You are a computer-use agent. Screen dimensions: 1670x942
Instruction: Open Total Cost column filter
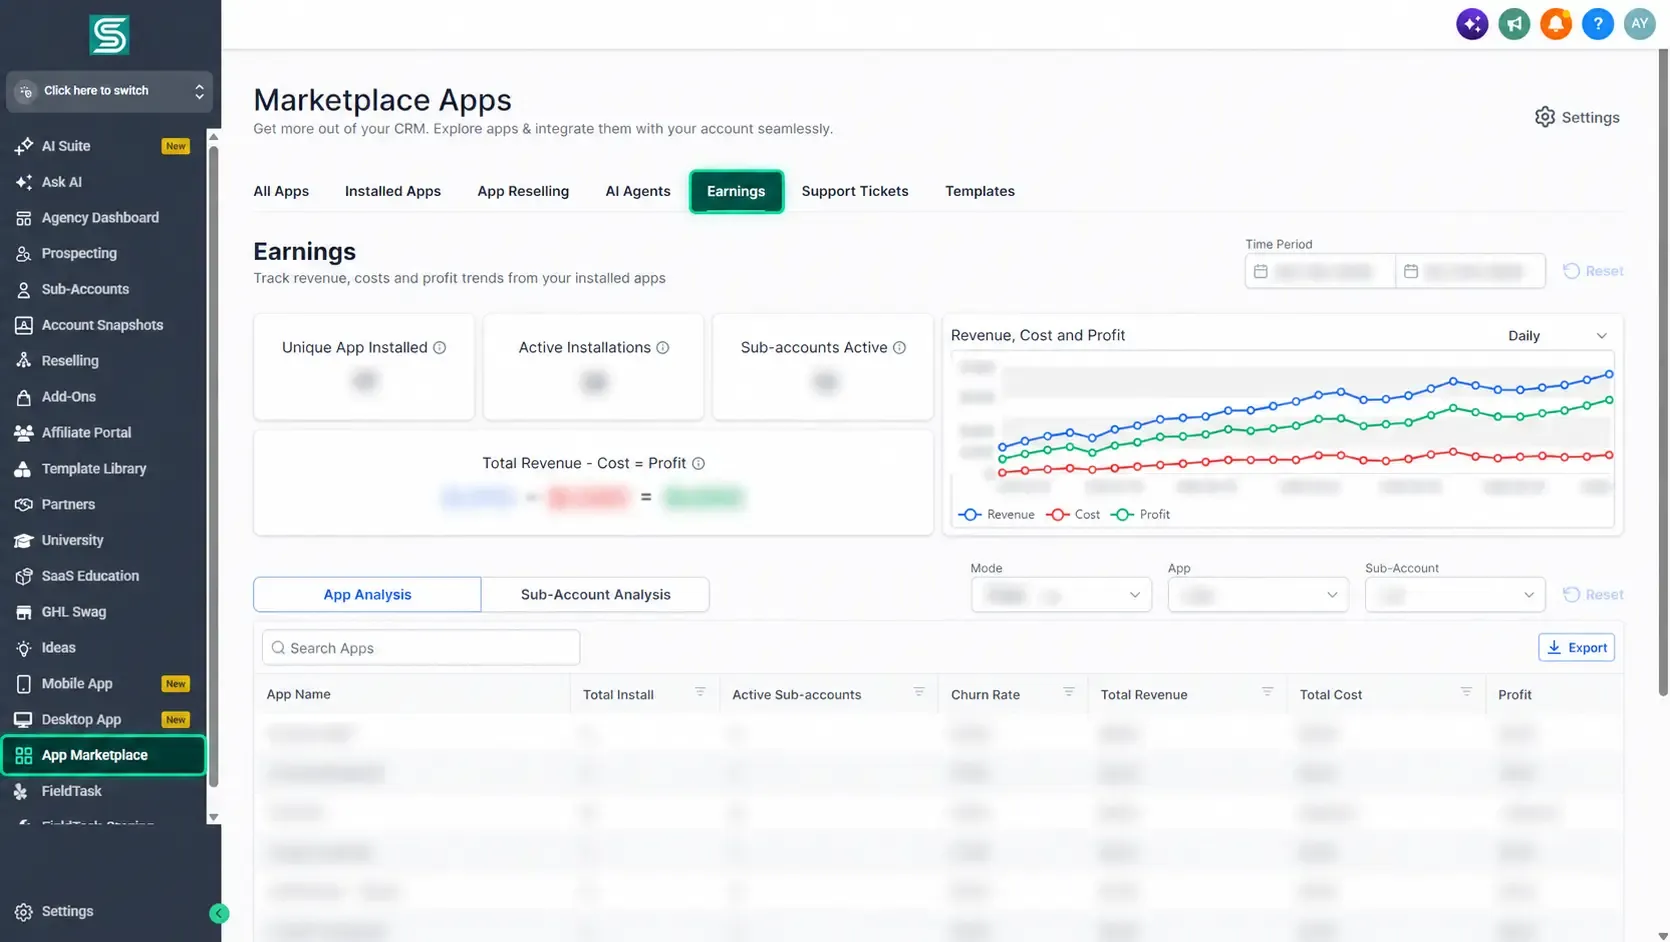pos(1466,692)
